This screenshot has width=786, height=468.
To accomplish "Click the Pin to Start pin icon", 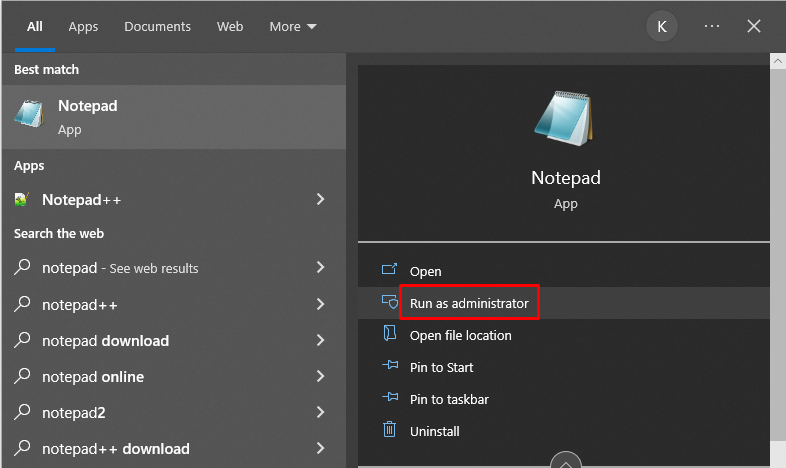I will (390, 365).
